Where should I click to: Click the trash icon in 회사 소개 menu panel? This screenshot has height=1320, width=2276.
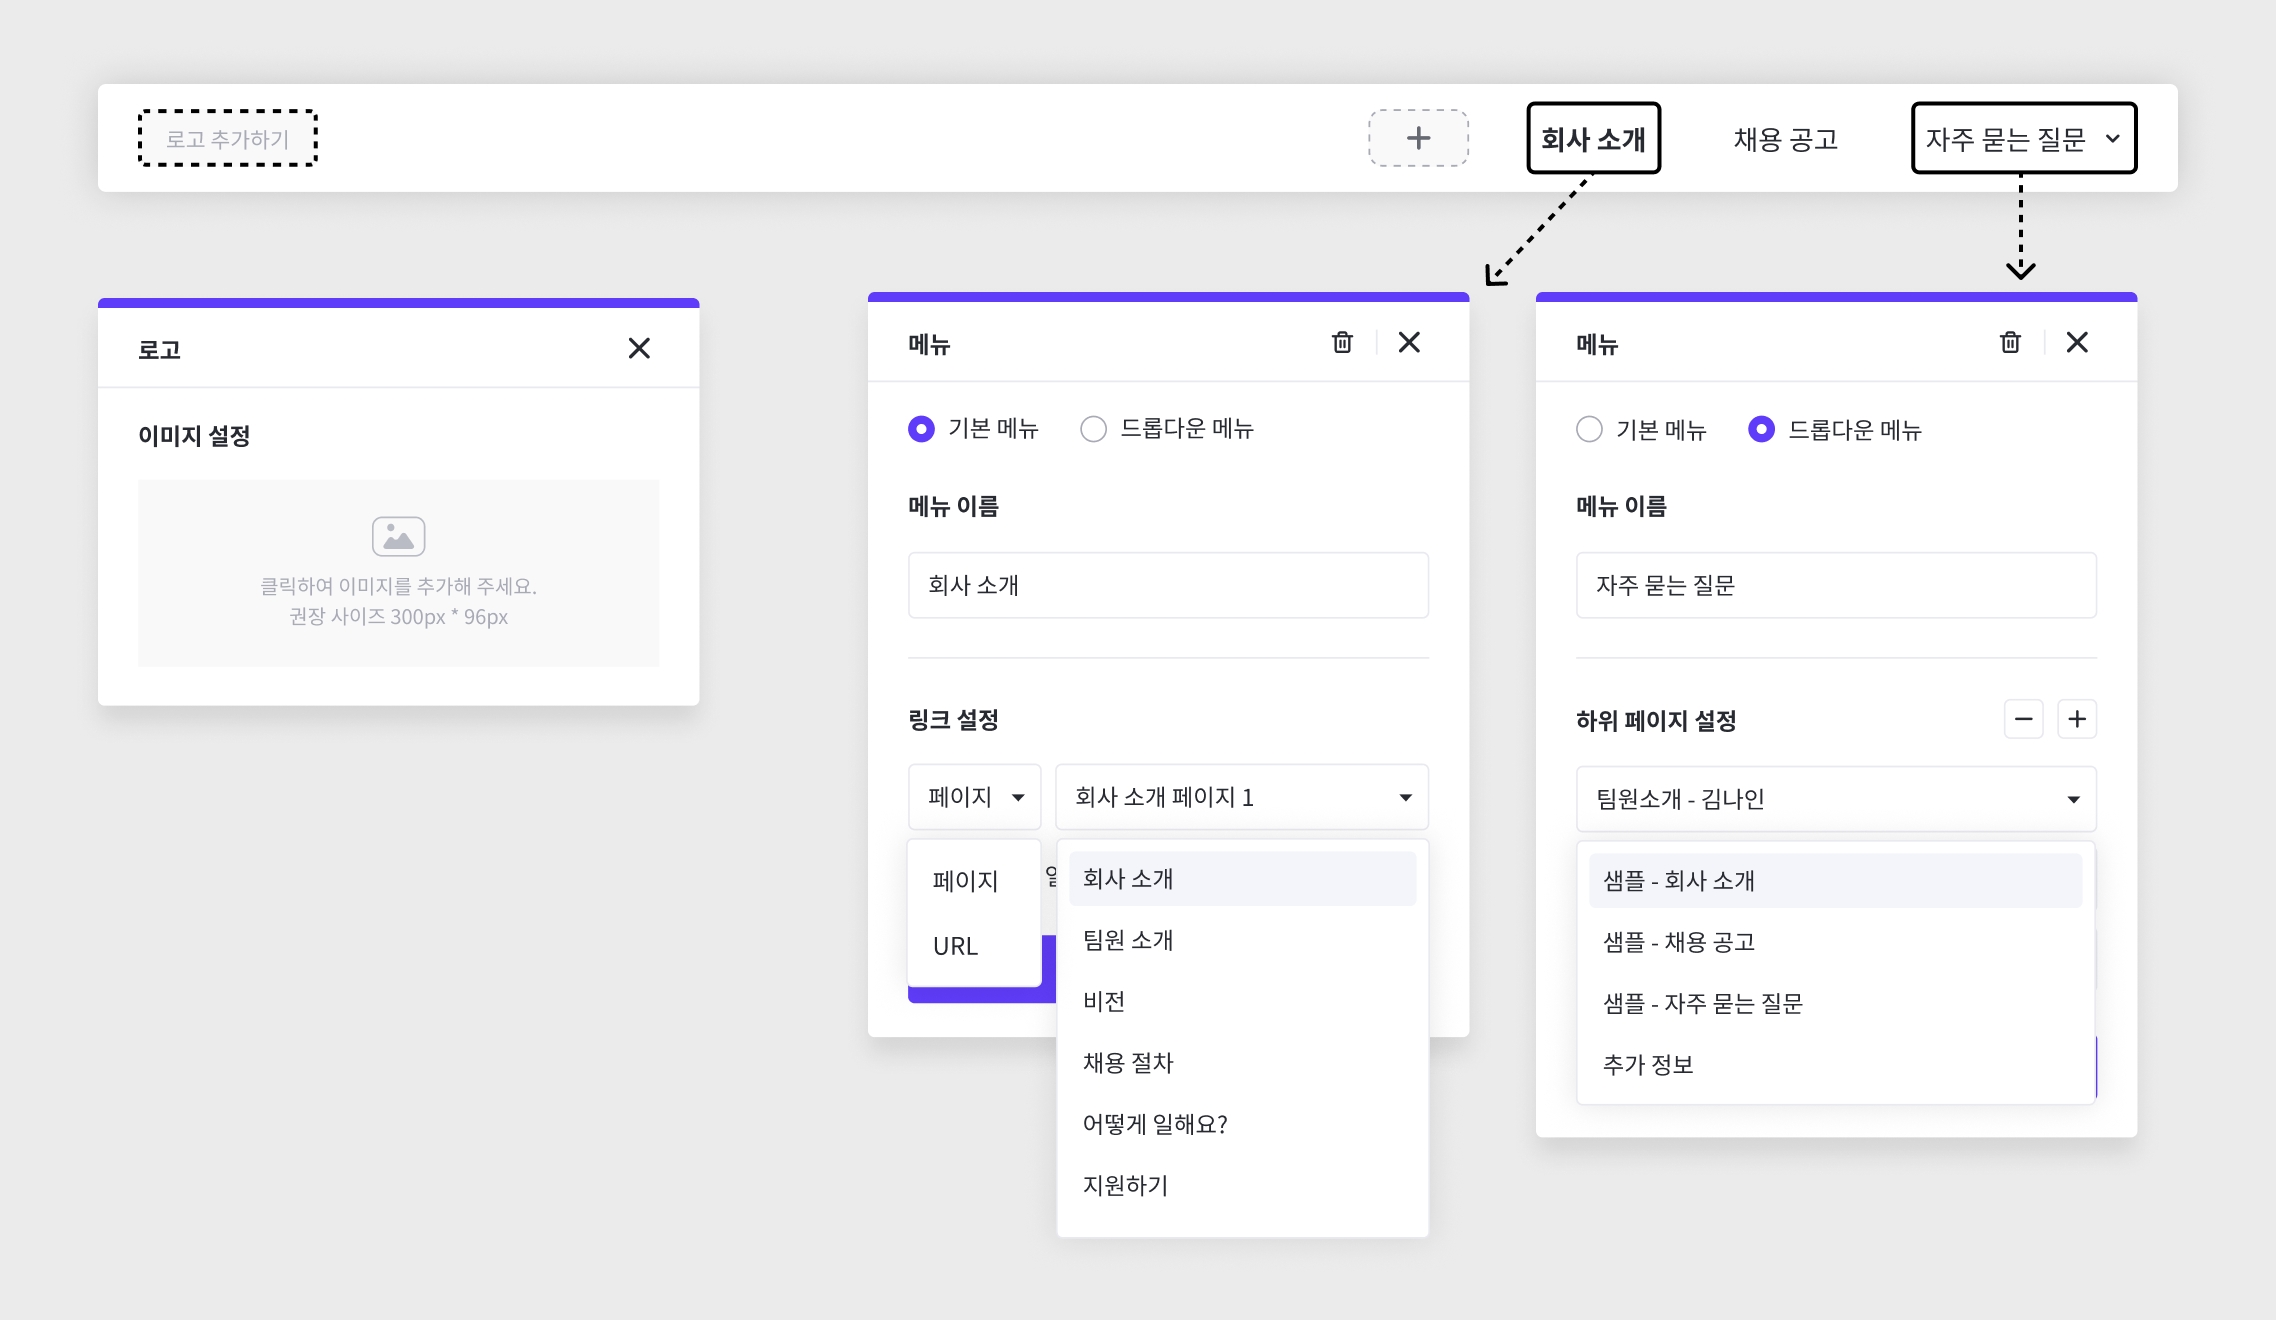point(1342,343)
